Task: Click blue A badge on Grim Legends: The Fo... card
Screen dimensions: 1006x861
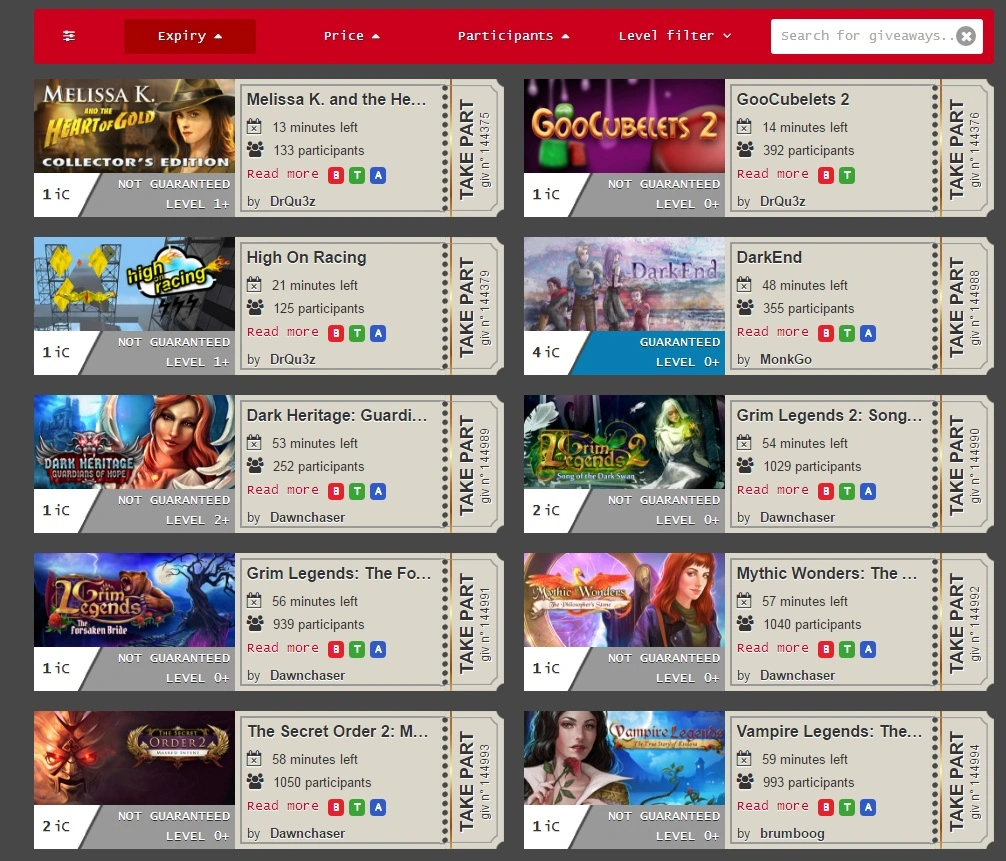Action: (x=378, y=649)
